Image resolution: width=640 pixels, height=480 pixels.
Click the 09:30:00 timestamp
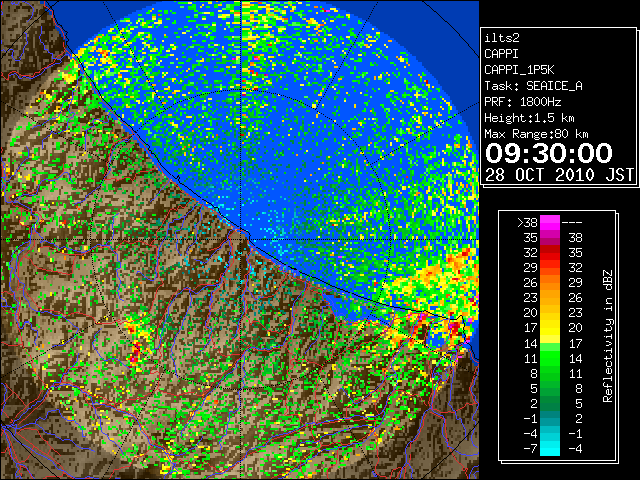(549, 153)
